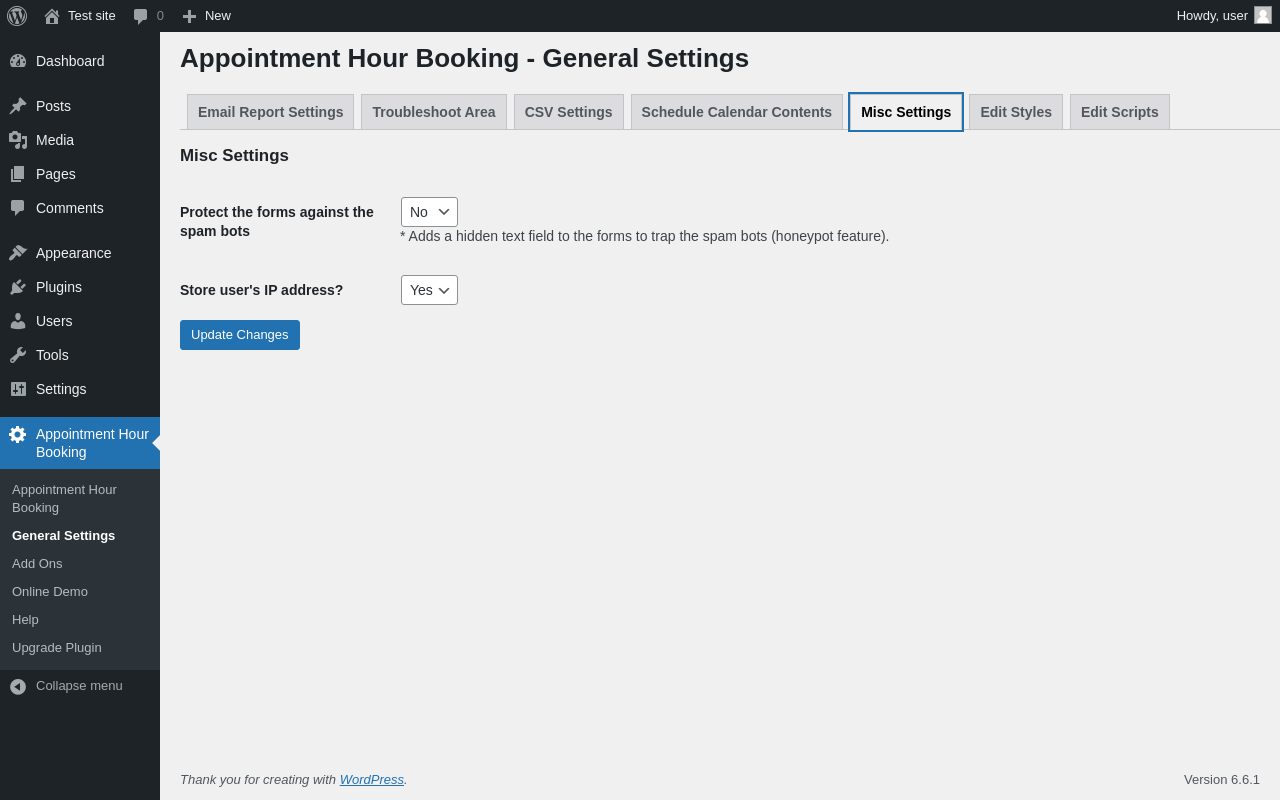Open the CSV Settings tab
Screen dimensions: 1280x800
pyautogui.click(x=568, y=112)
